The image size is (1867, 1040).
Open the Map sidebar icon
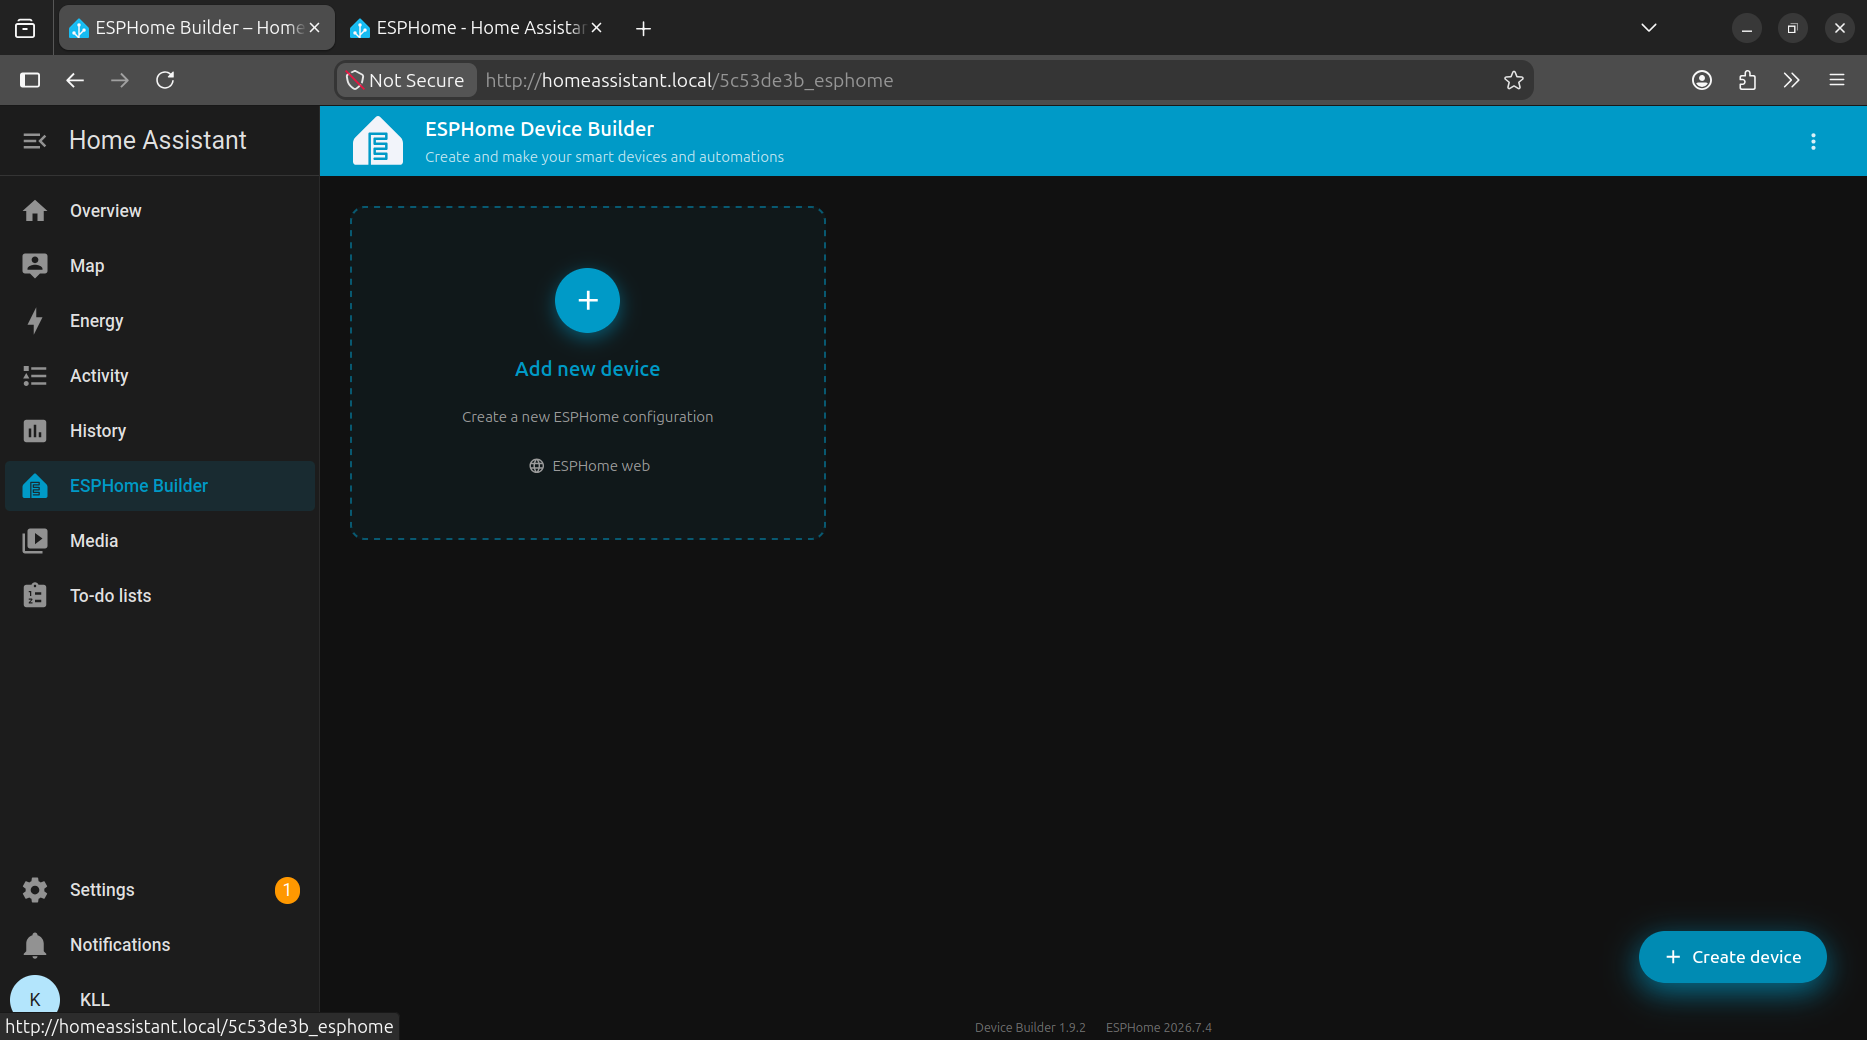tap(35, 266)
